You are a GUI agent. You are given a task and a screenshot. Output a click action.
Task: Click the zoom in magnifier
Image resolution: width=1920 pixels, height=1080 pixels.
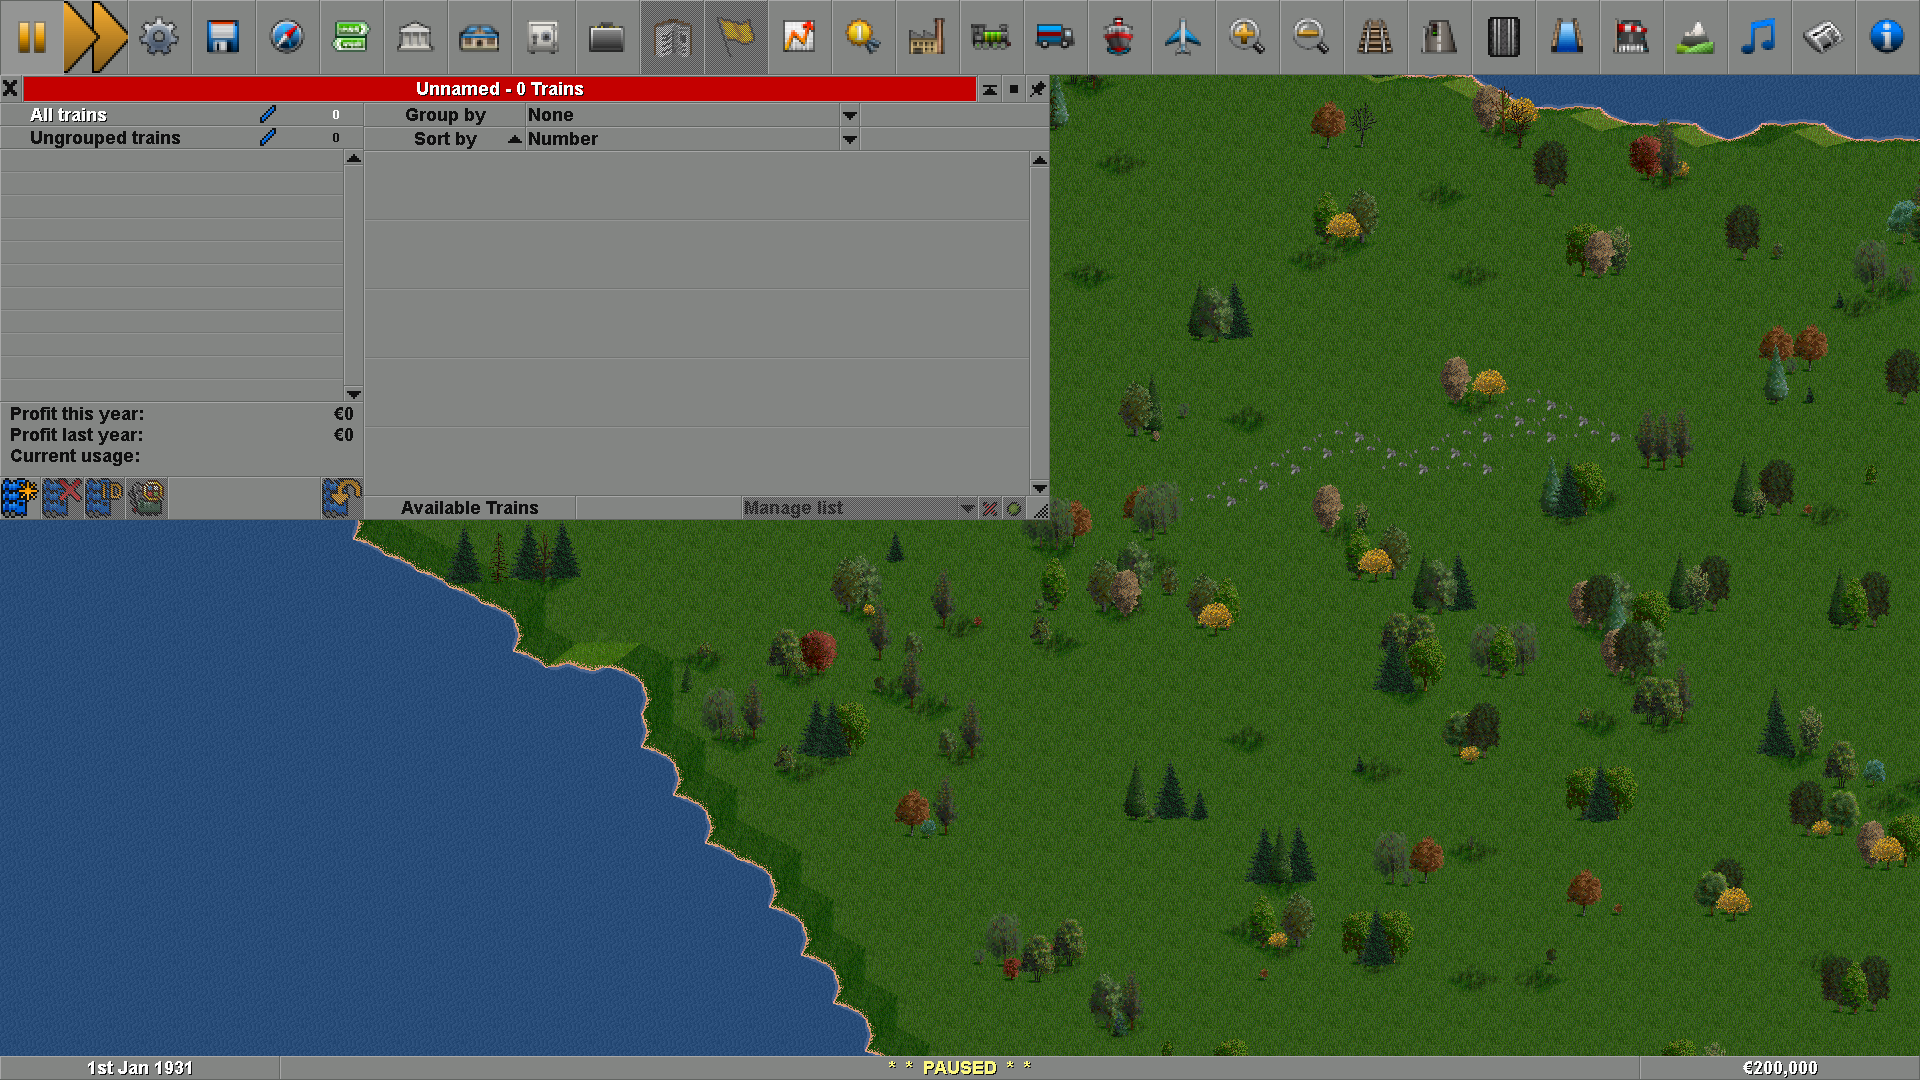click(x=1248, y=37)
